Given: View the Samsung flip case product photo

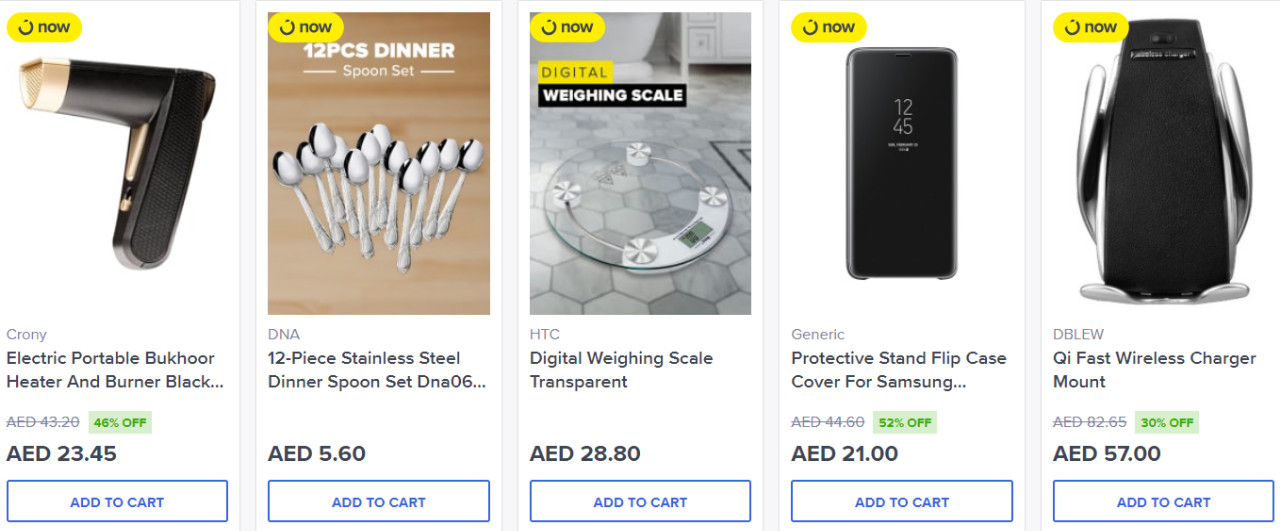Looking at the screenshot, I should 902,165.
